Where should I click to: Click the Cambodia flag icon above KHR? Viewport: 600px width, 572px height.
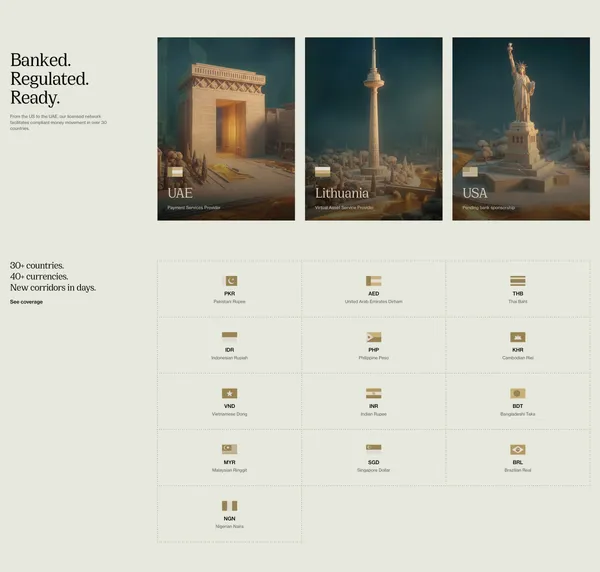pyautogui.click(x=518, y=337)
